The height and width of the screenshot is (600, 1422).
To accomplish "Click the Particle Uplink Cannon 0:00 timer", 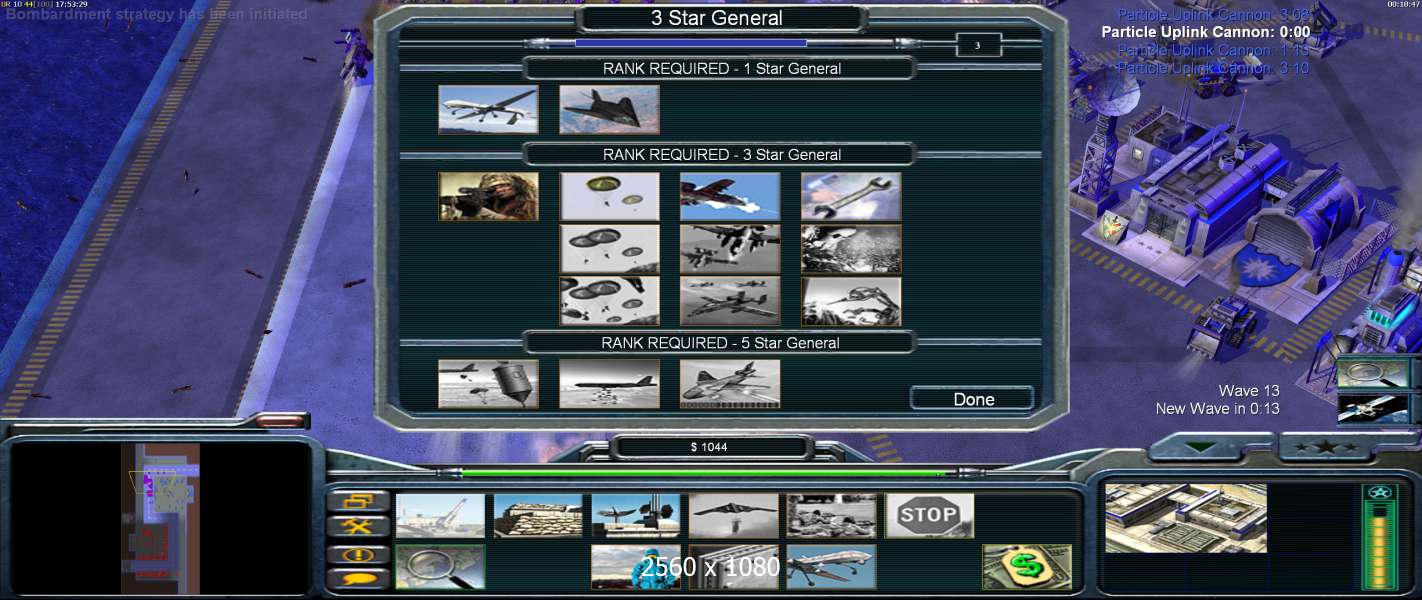I will point(1206,32).
